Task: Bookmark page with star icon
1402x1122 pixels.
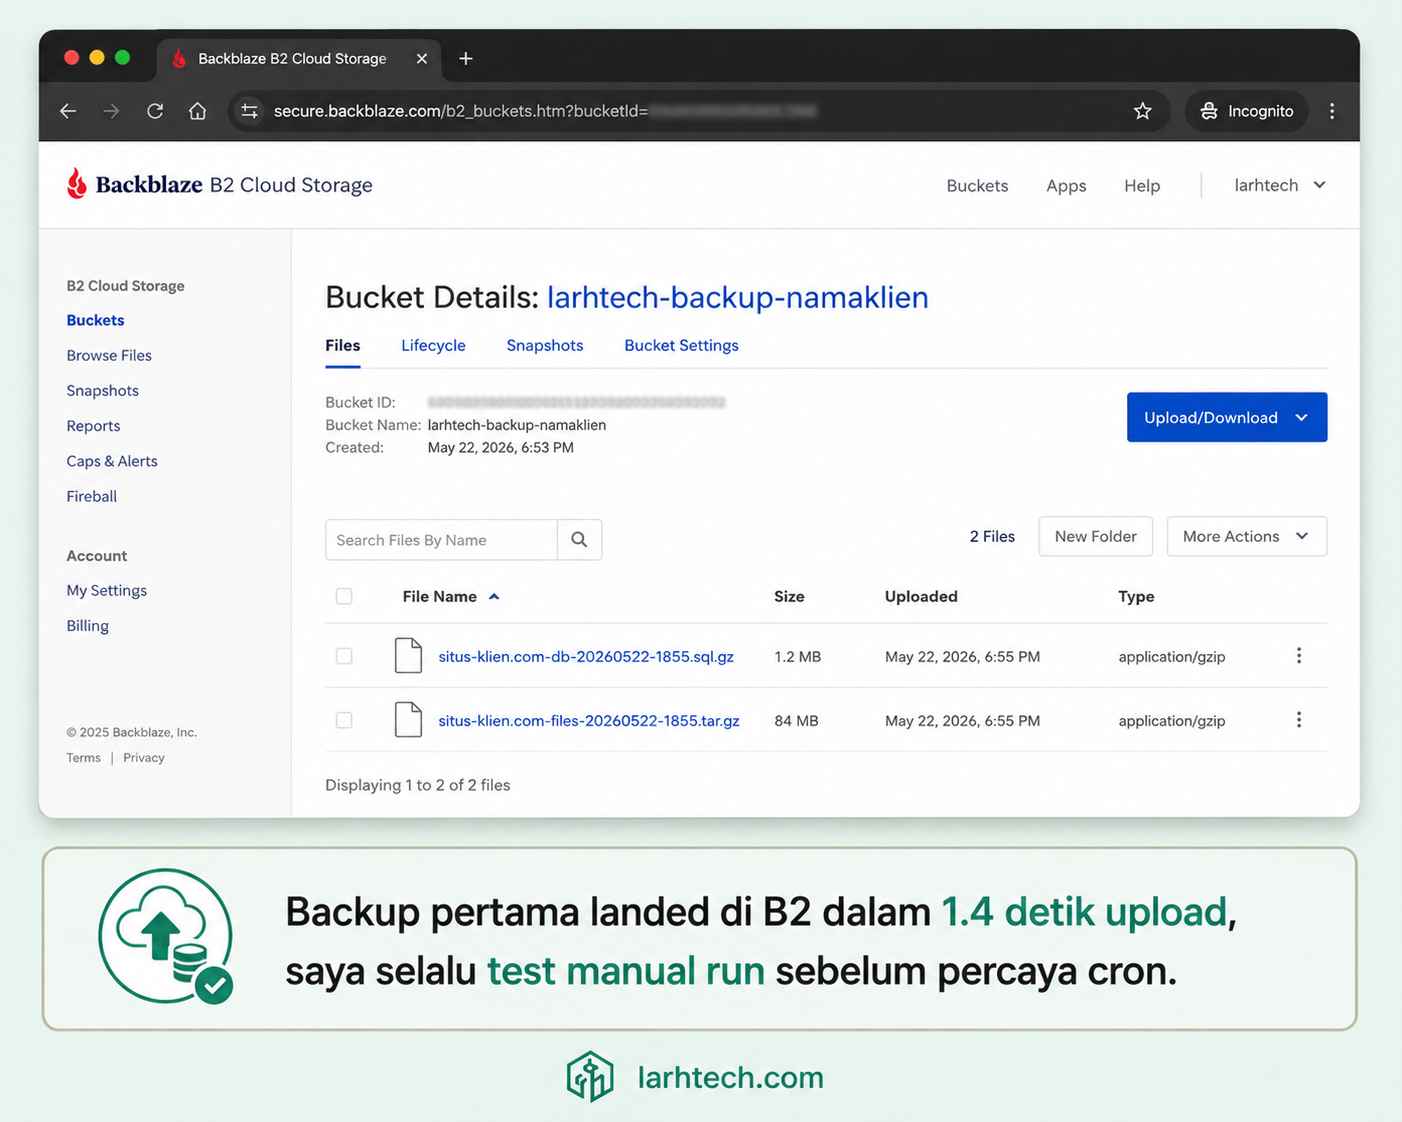Action: 1142,111
